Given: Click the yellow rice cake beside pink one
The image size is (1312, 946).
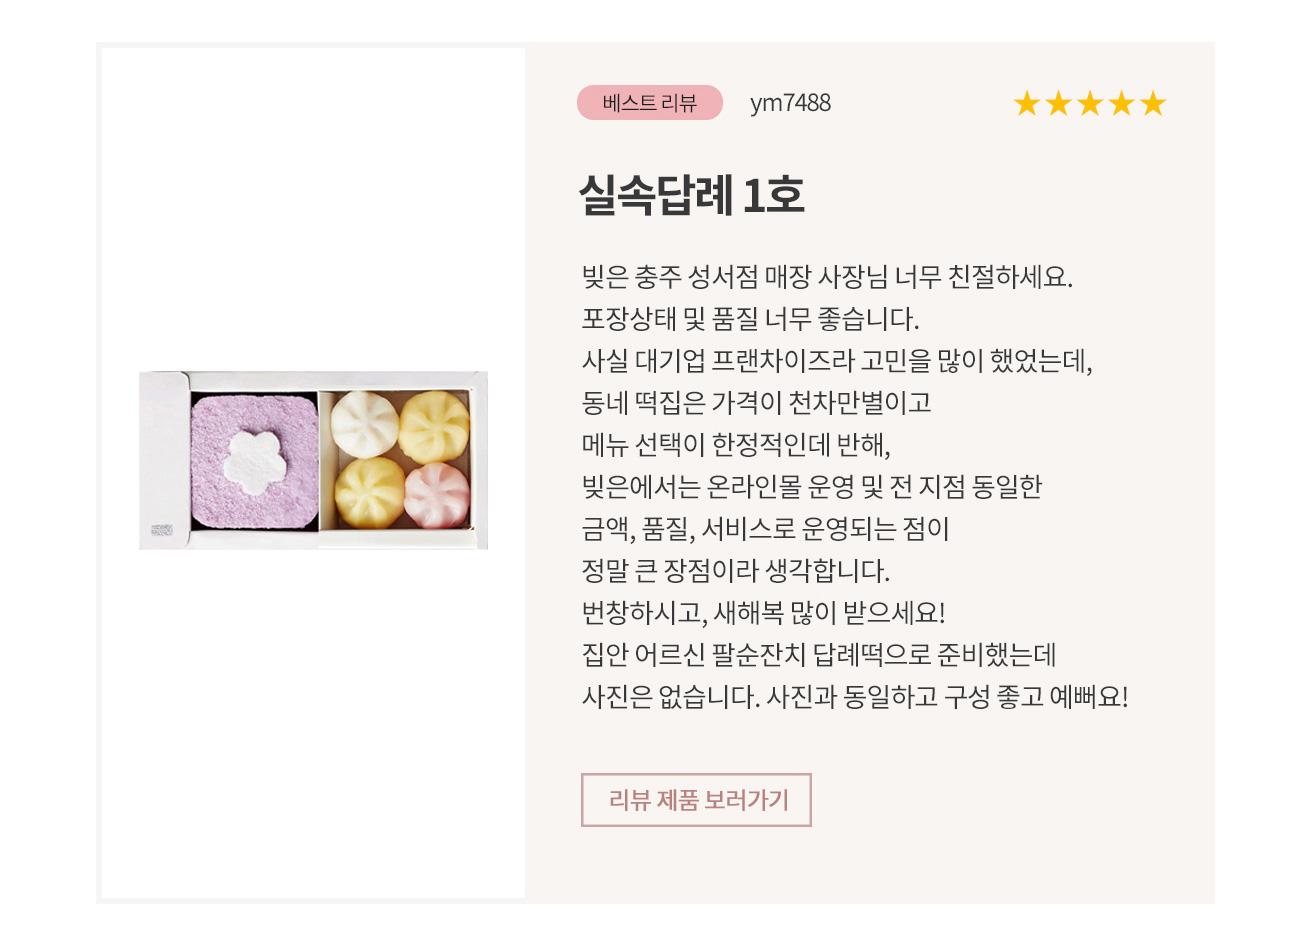Looking at the screenshot, I should (x=369, y=492).
